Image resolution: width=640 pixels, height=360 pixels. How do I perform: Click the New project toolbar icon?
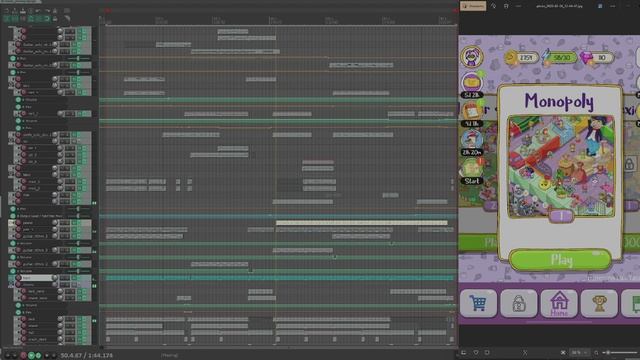[6, 11]
